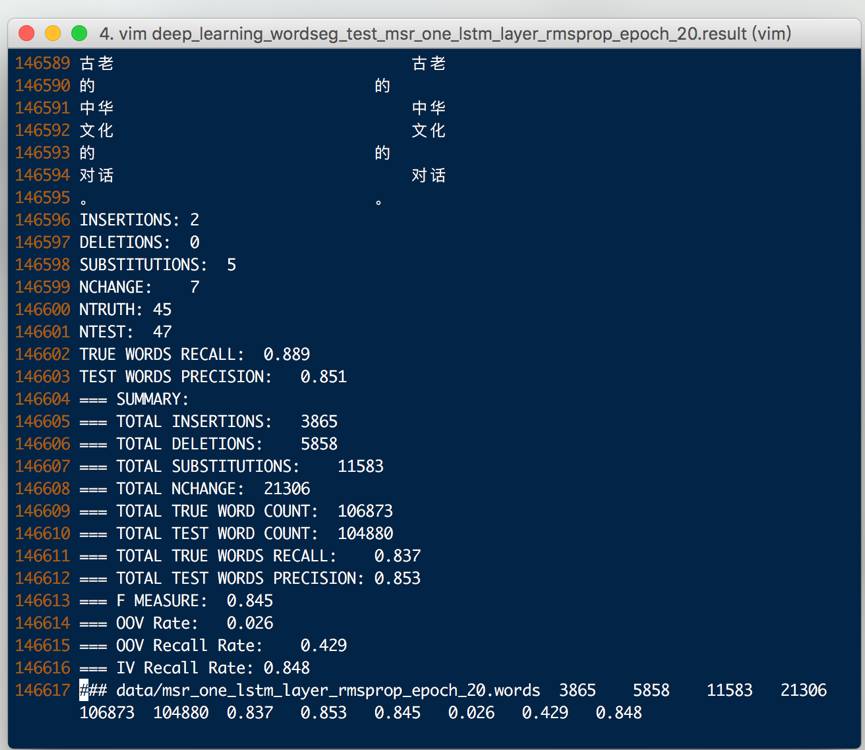Select the TRUE WORDS RECALL value 0.889
The height and width of the screenshot is (750, 865).
point(287,354)
